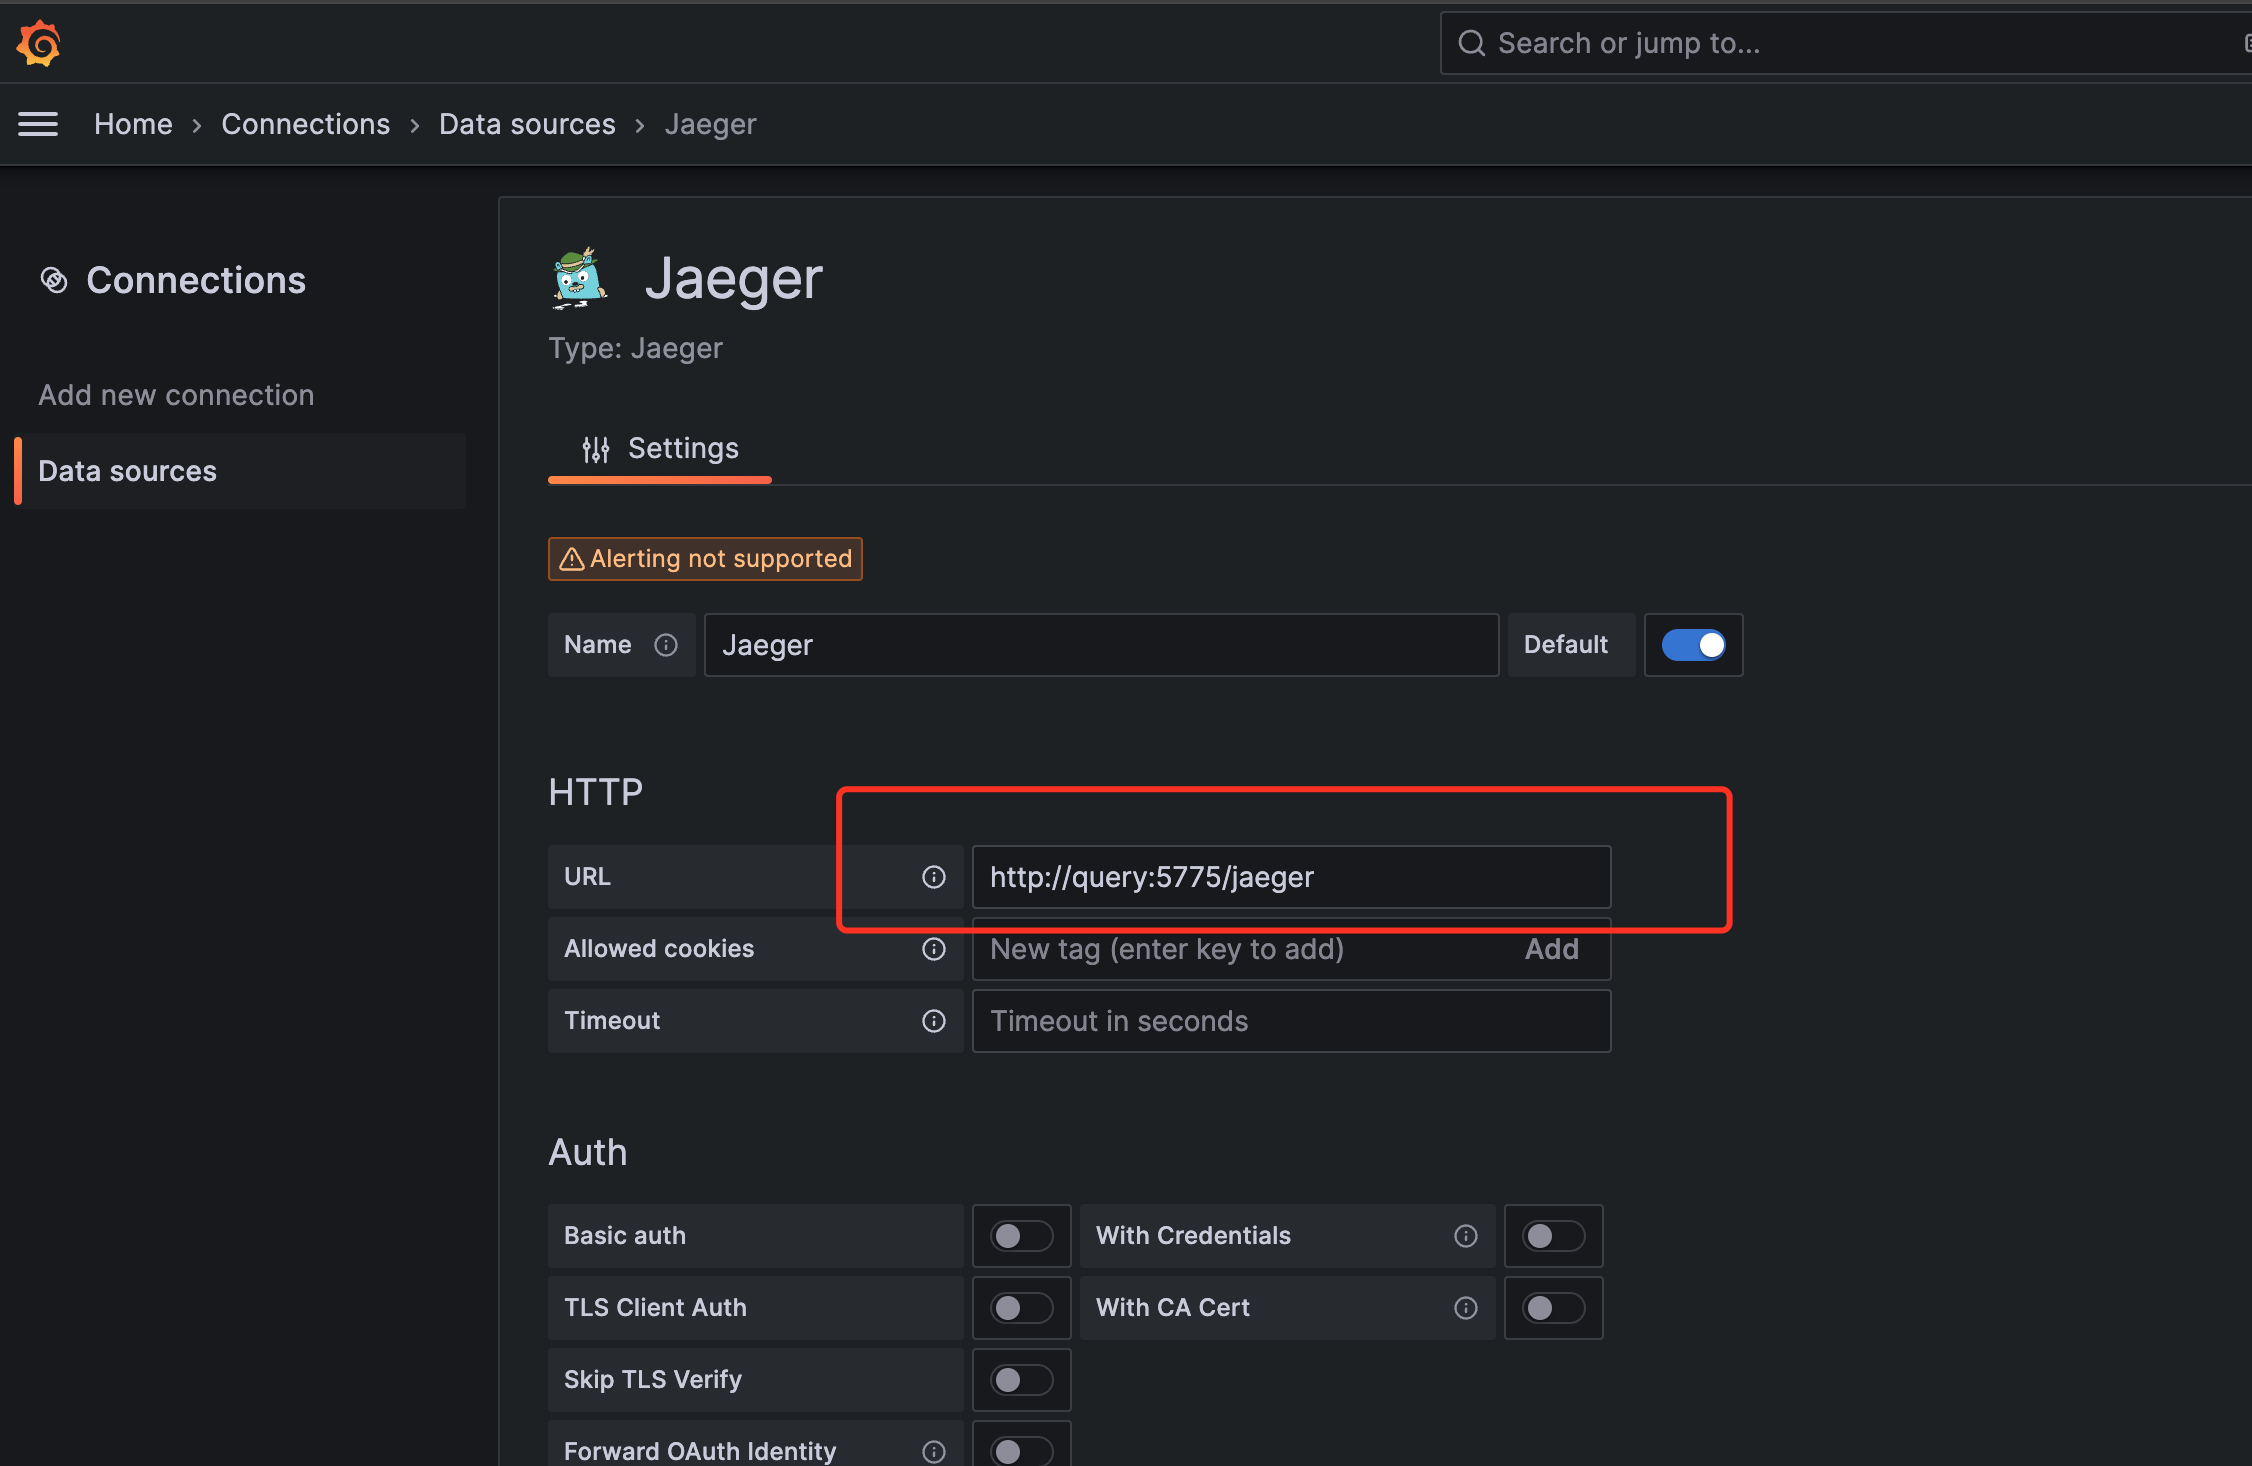Enable the TLS Client Auth switch
The image size is (2252, 1466).
tap(1021, 1308)
